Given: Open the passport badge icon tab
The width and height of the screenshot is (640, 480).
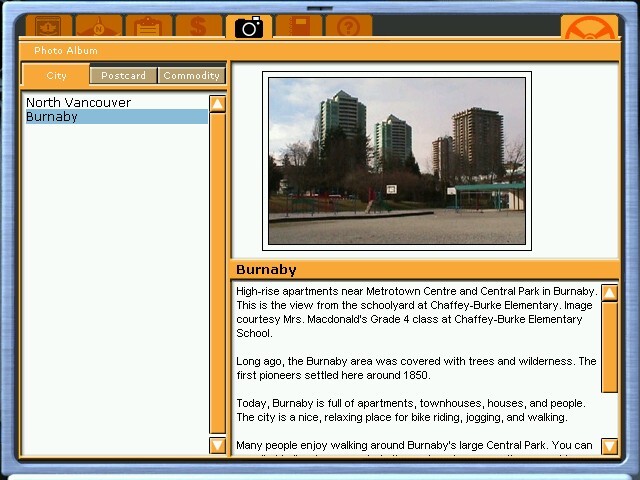Looking at the screenshot, I should coord(49,26).
